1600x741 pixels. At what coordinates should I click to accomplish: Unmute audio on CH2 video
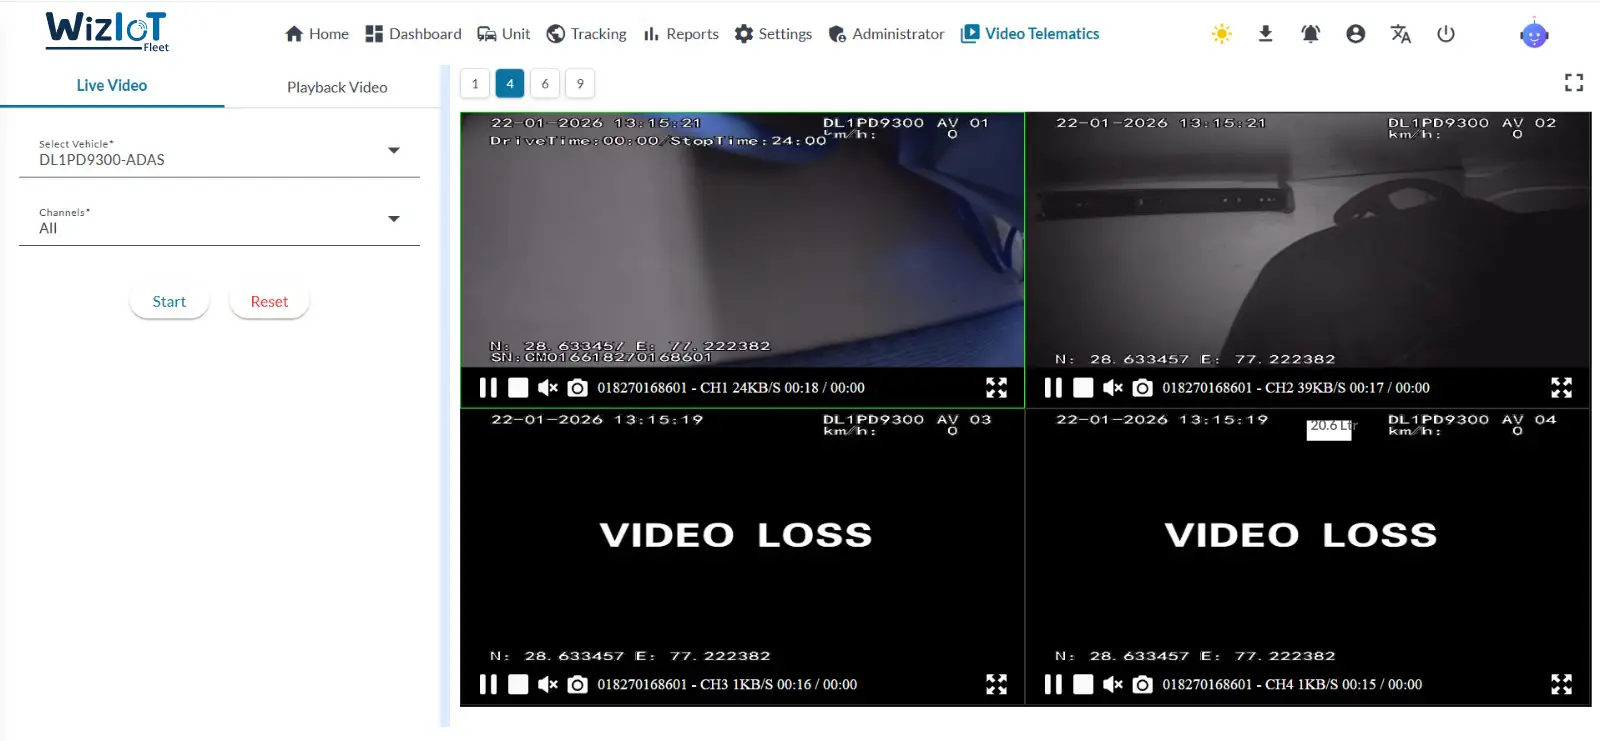(x=1112, y=388)
